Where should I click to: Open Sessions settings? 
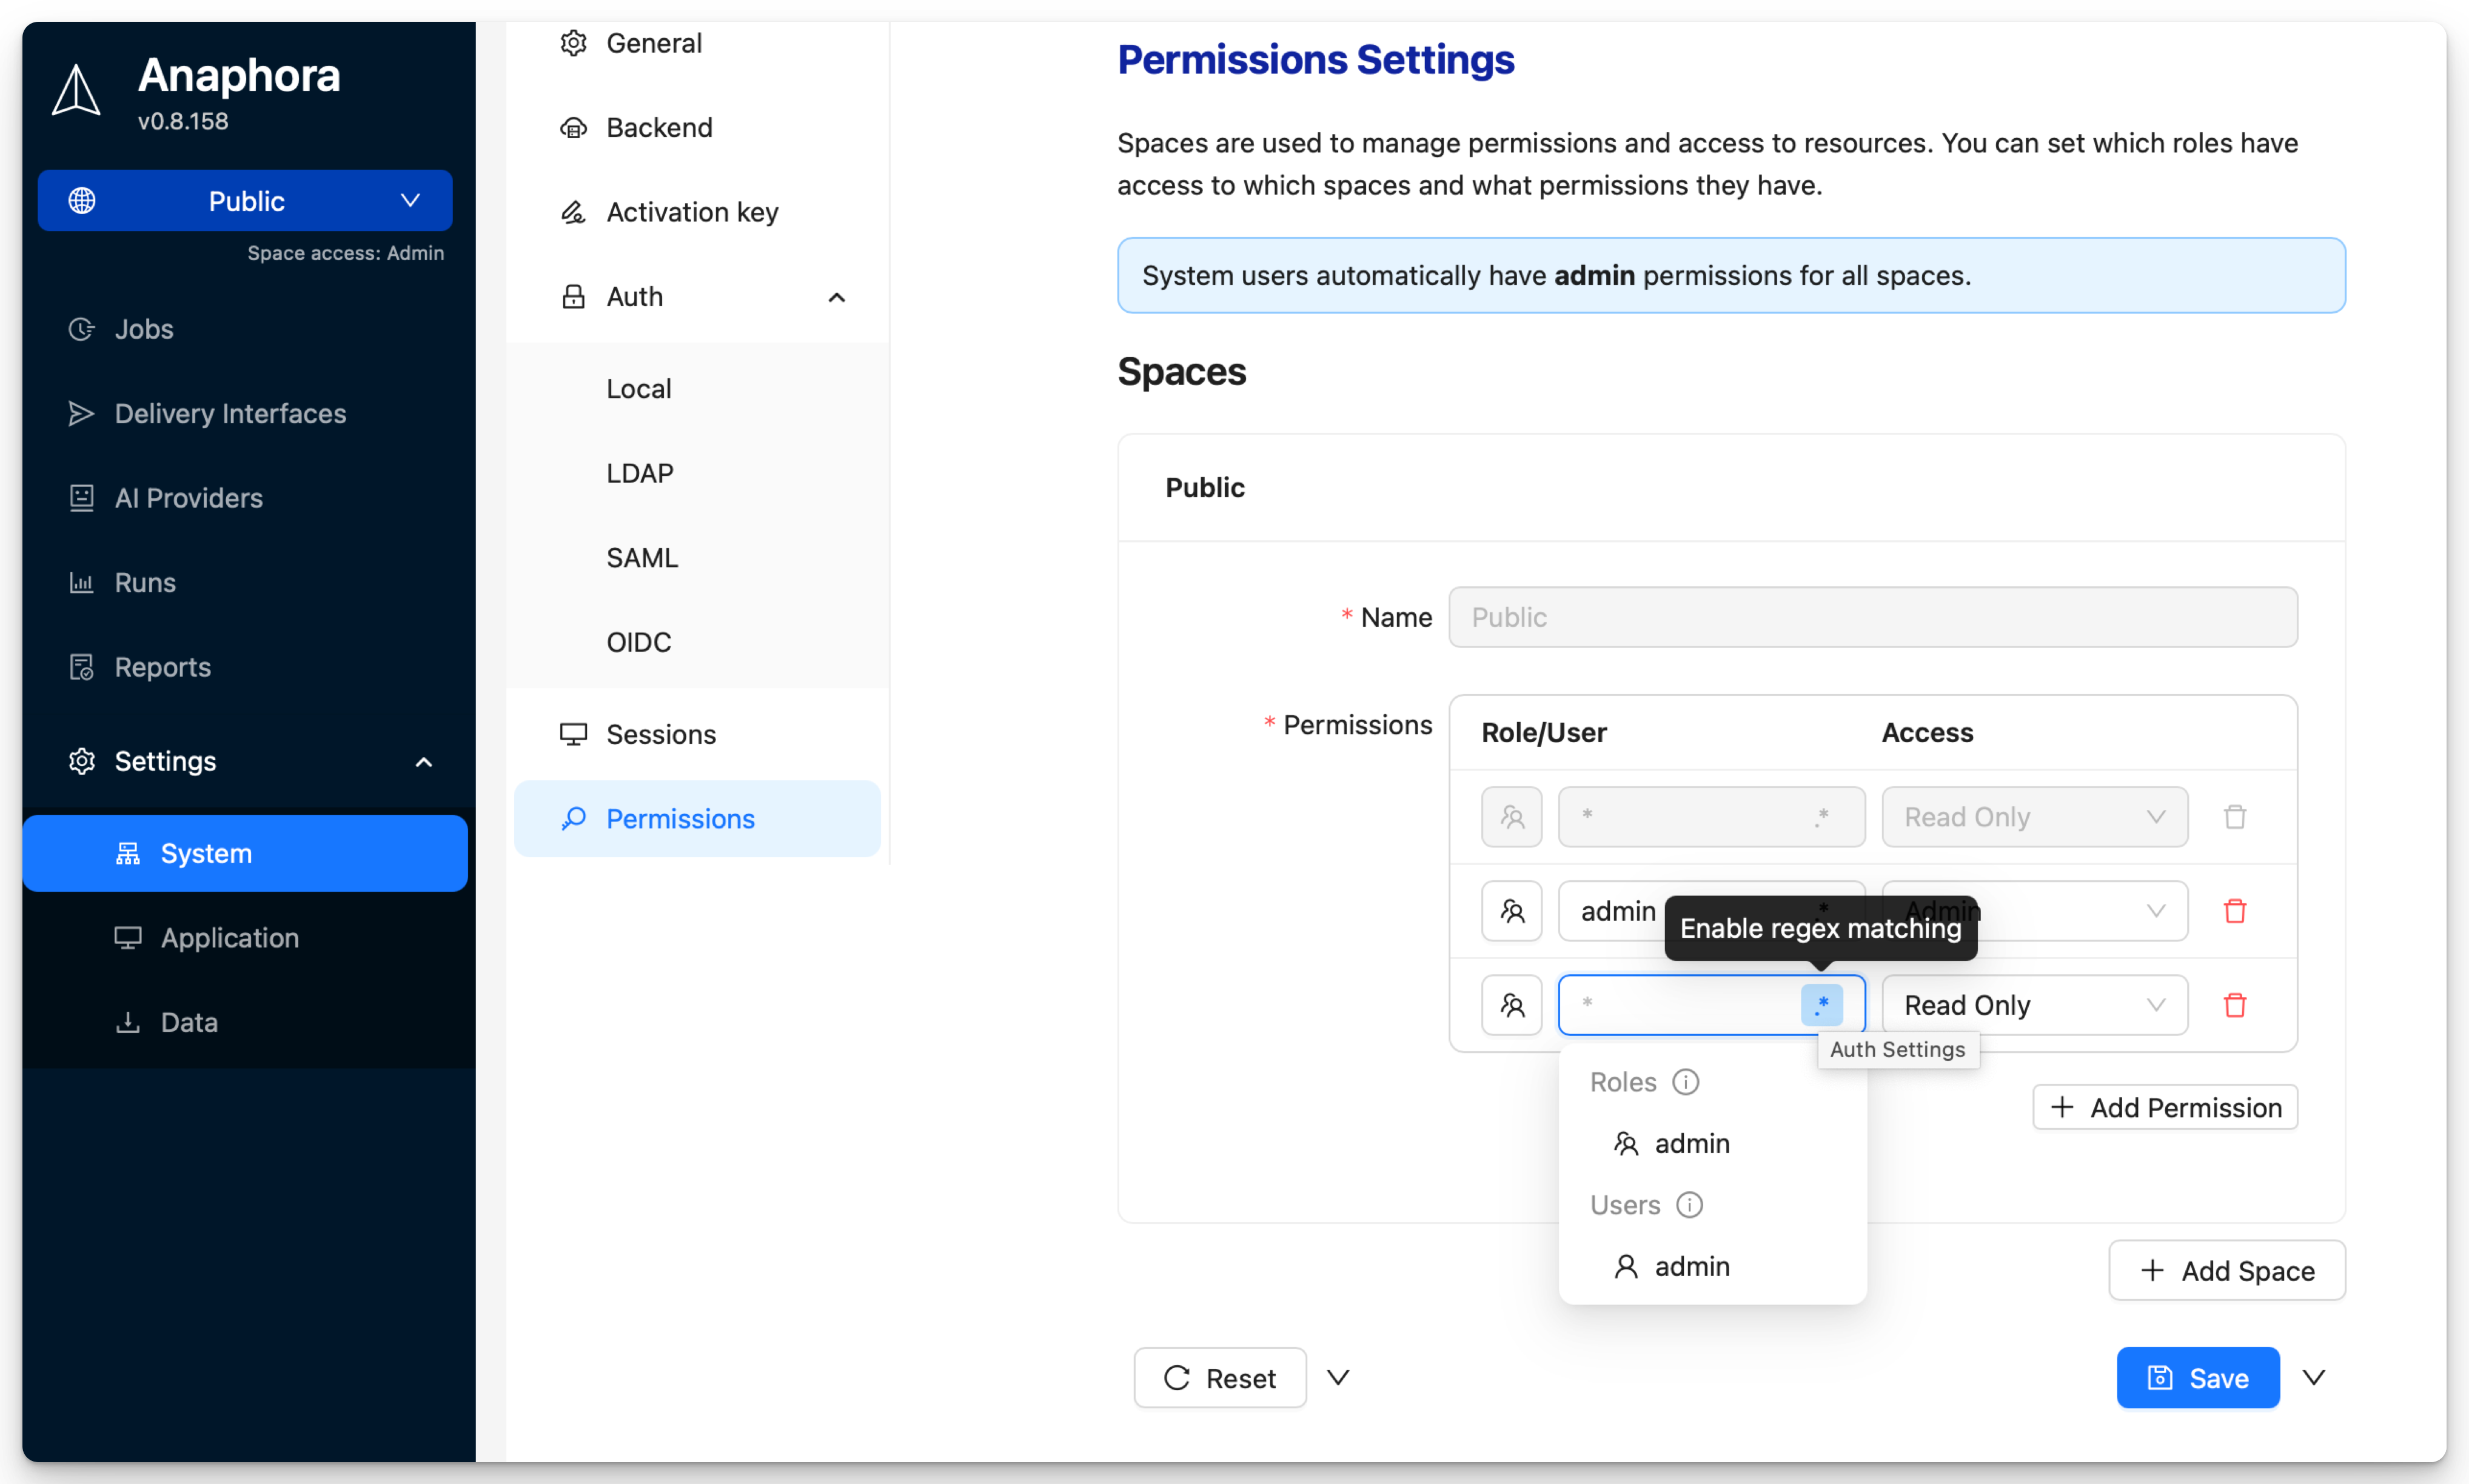click(x=660, y=733)
